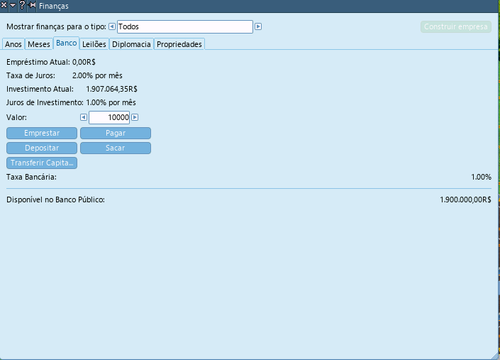Screen dimensions: 500x360
Task: Select next finance type with right arrow
Action: (258, 26)
